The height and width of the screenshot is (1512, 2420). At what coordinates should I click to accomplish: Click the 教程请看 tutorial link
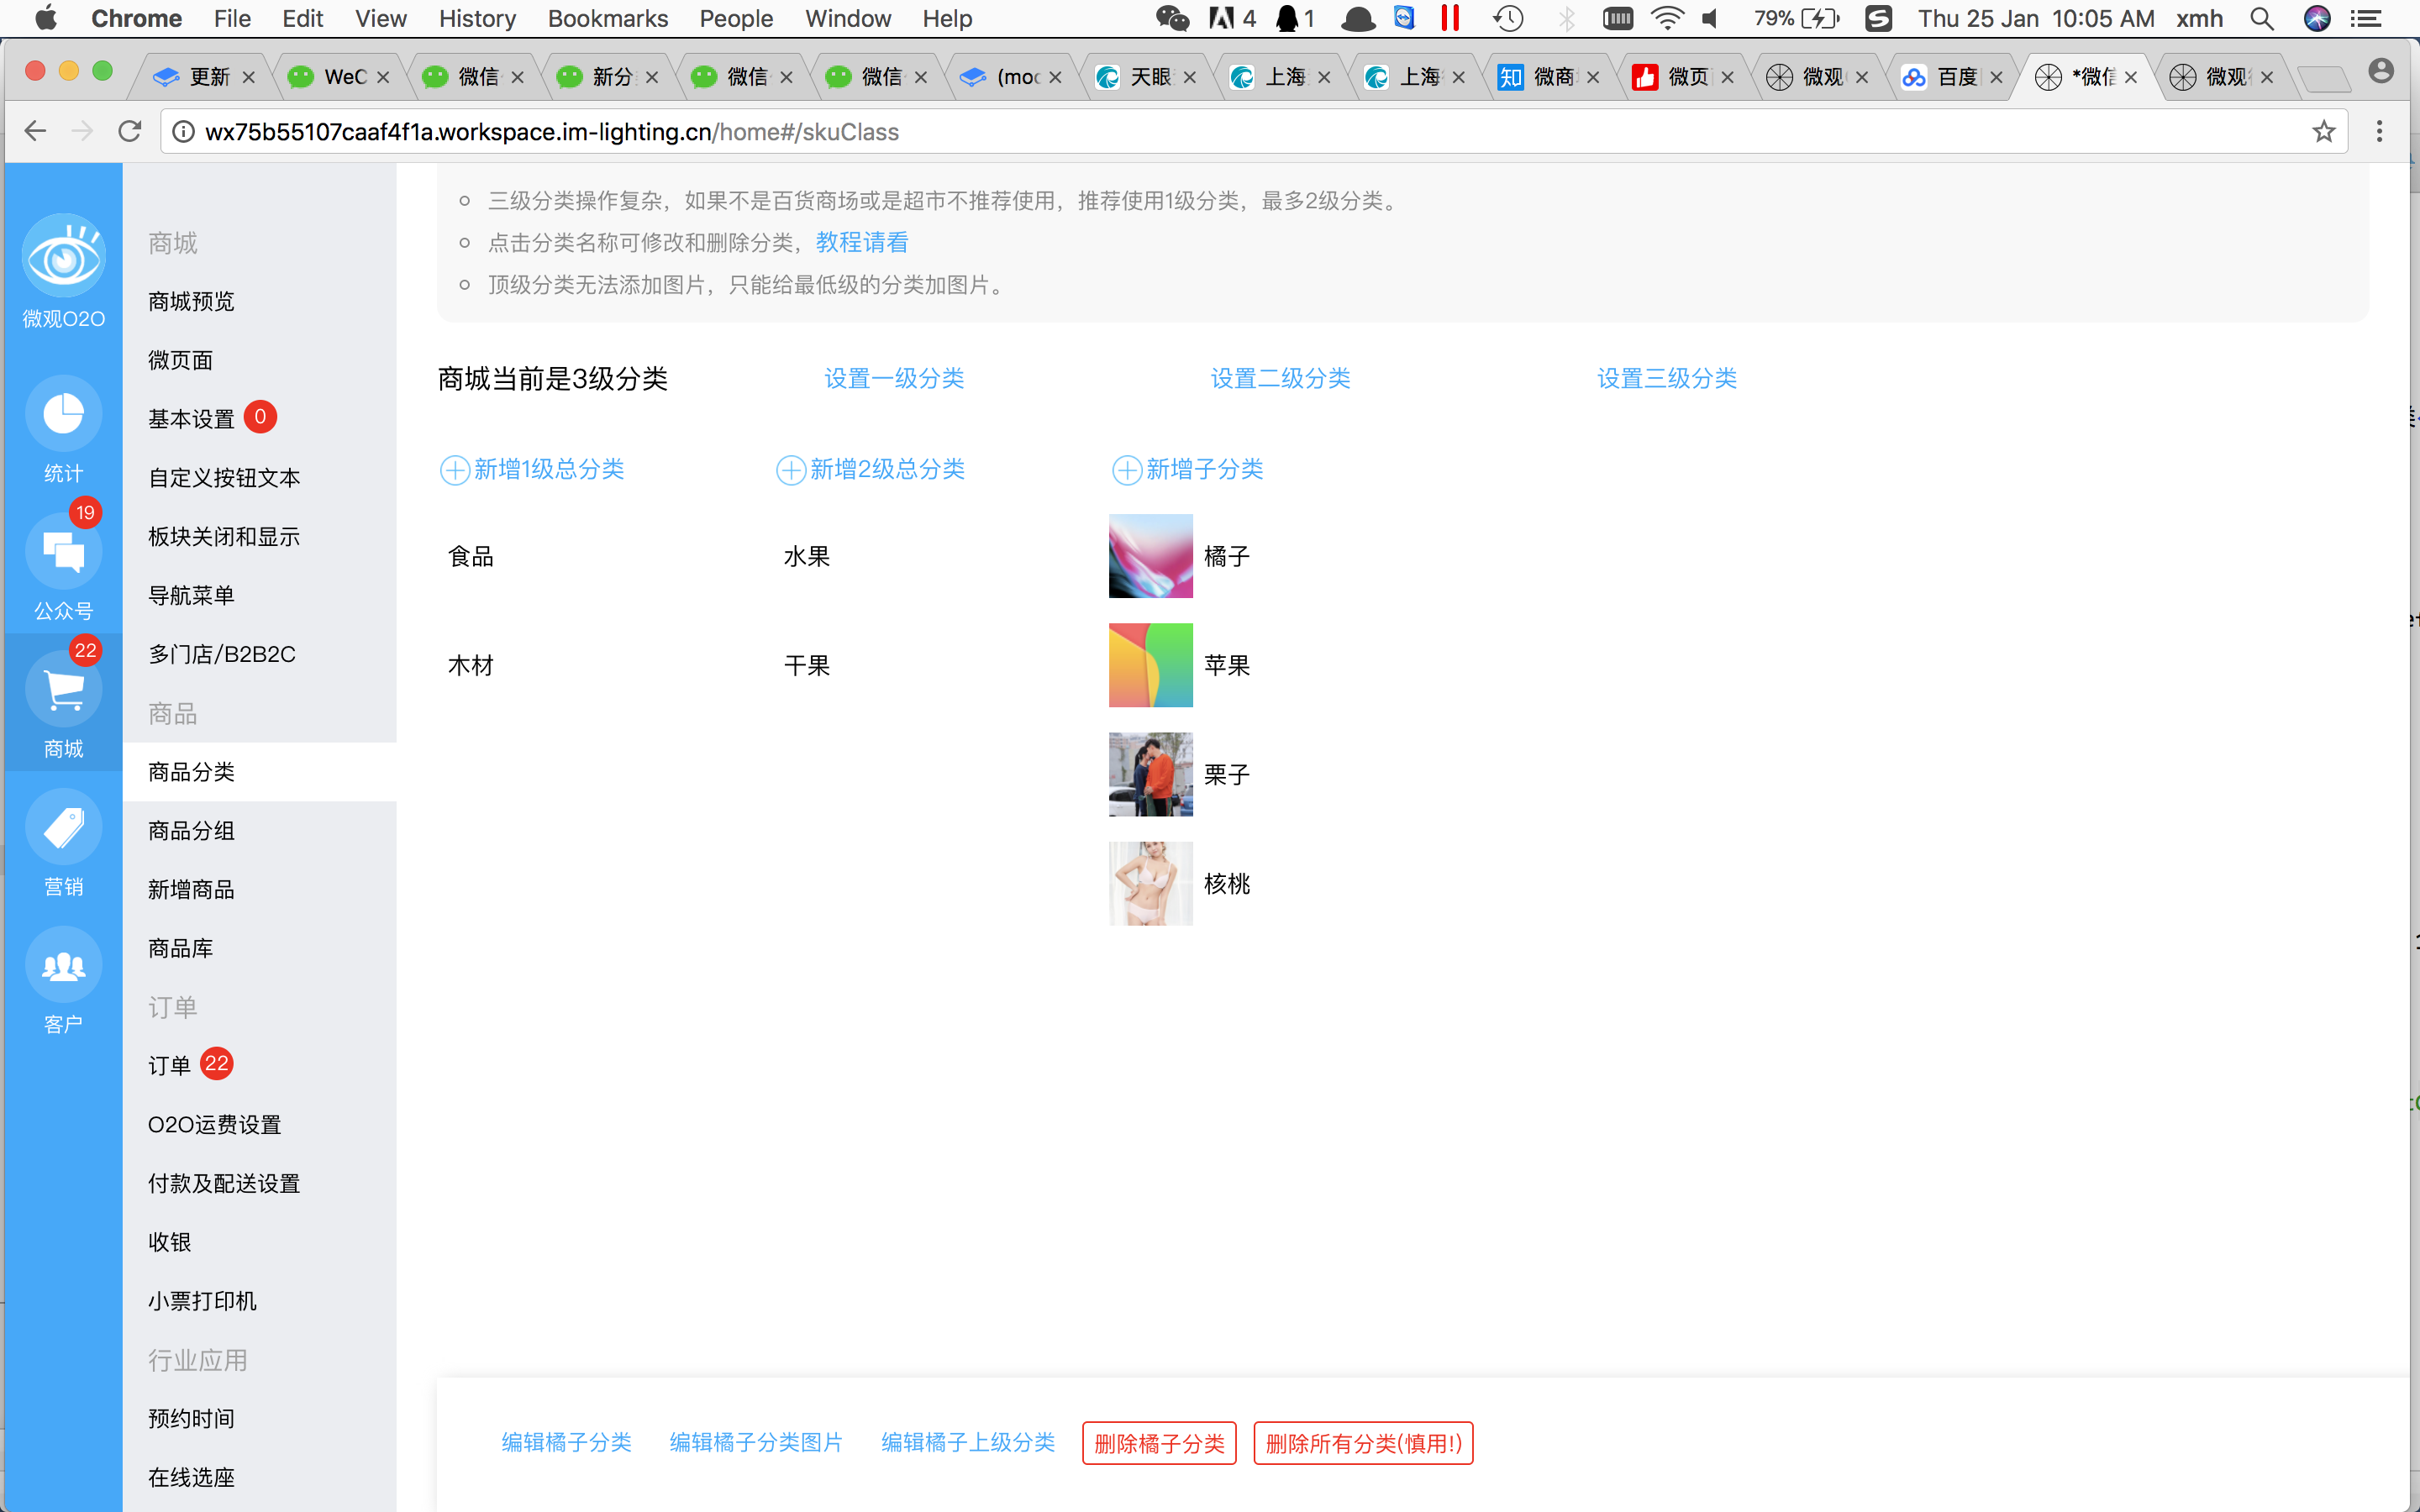(862, 242)
